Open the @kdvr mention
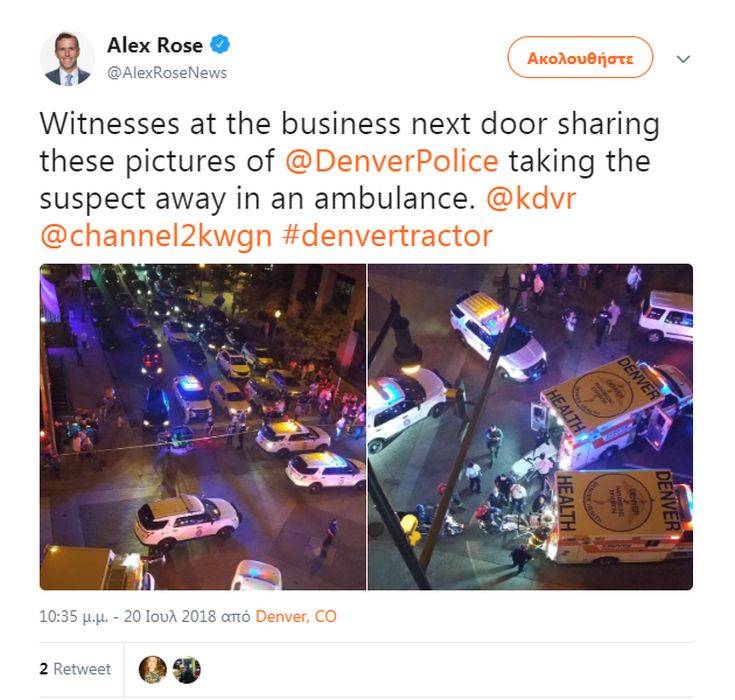The image size is (735, 700). pos(531,198)
